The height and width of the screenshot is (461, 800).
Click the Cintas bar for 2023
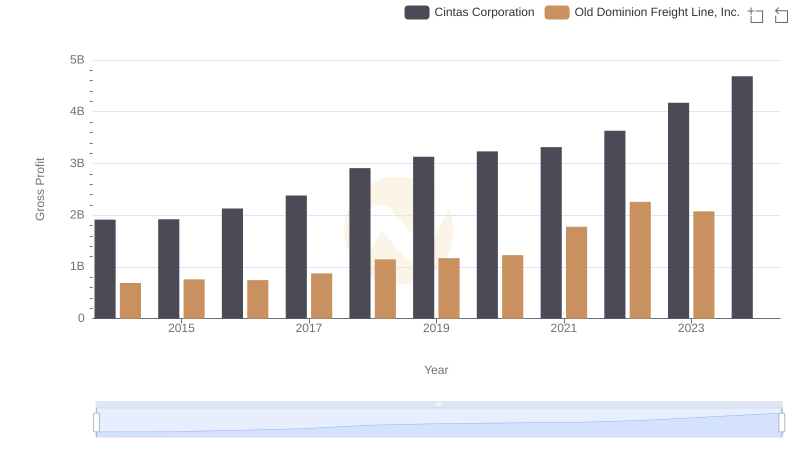(x=678, y=211)
